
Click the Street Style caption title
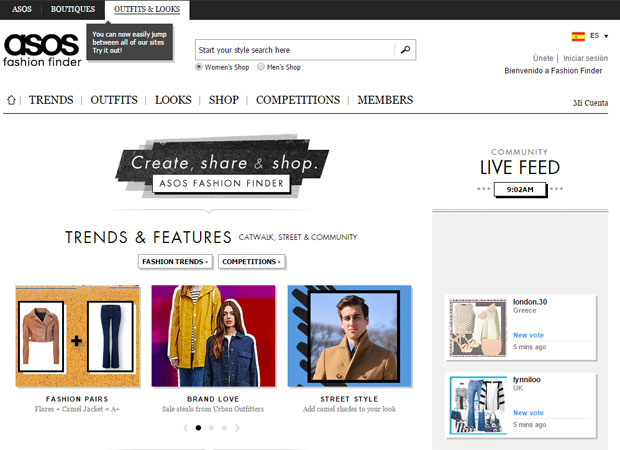(349, 399)
